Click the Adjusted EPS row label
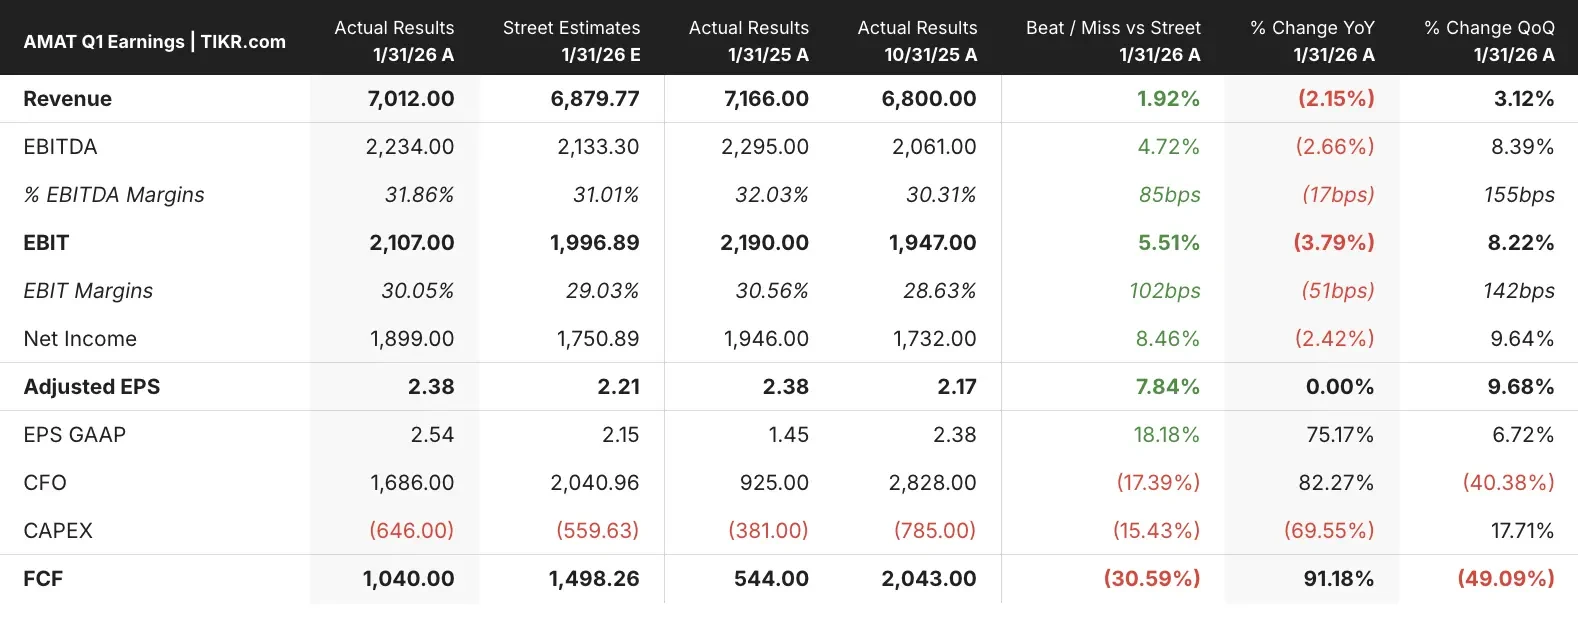 pos(91,387)
